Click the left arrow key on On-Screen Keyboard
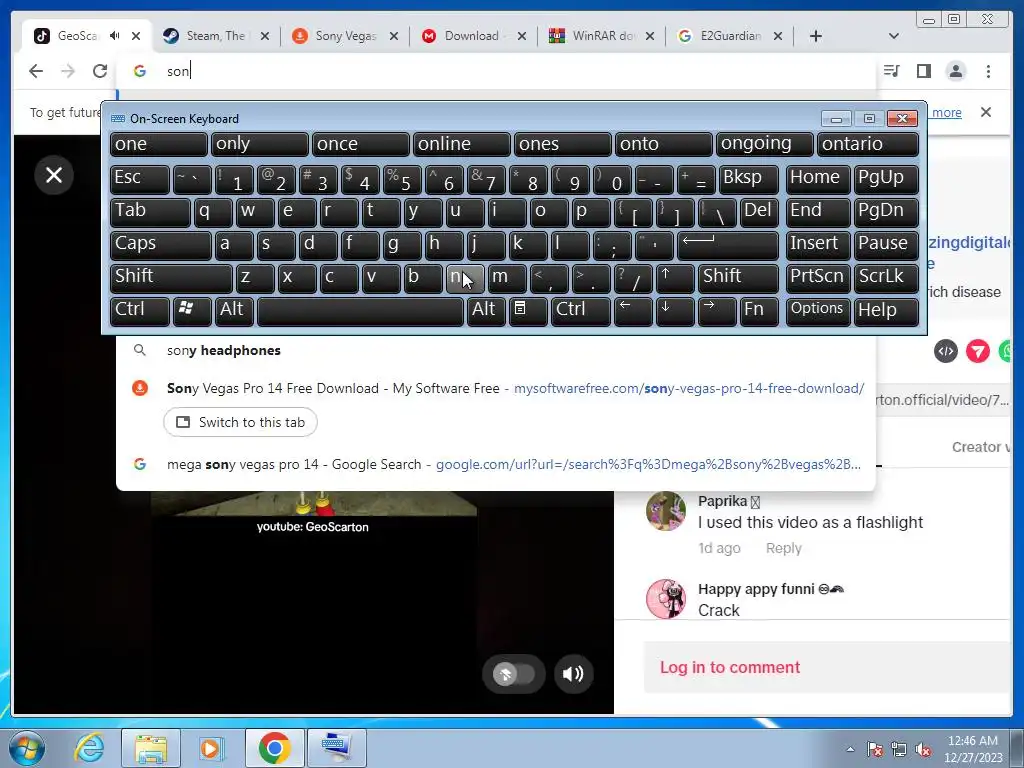The image size is (1024, 768). [x=633, y=311]
